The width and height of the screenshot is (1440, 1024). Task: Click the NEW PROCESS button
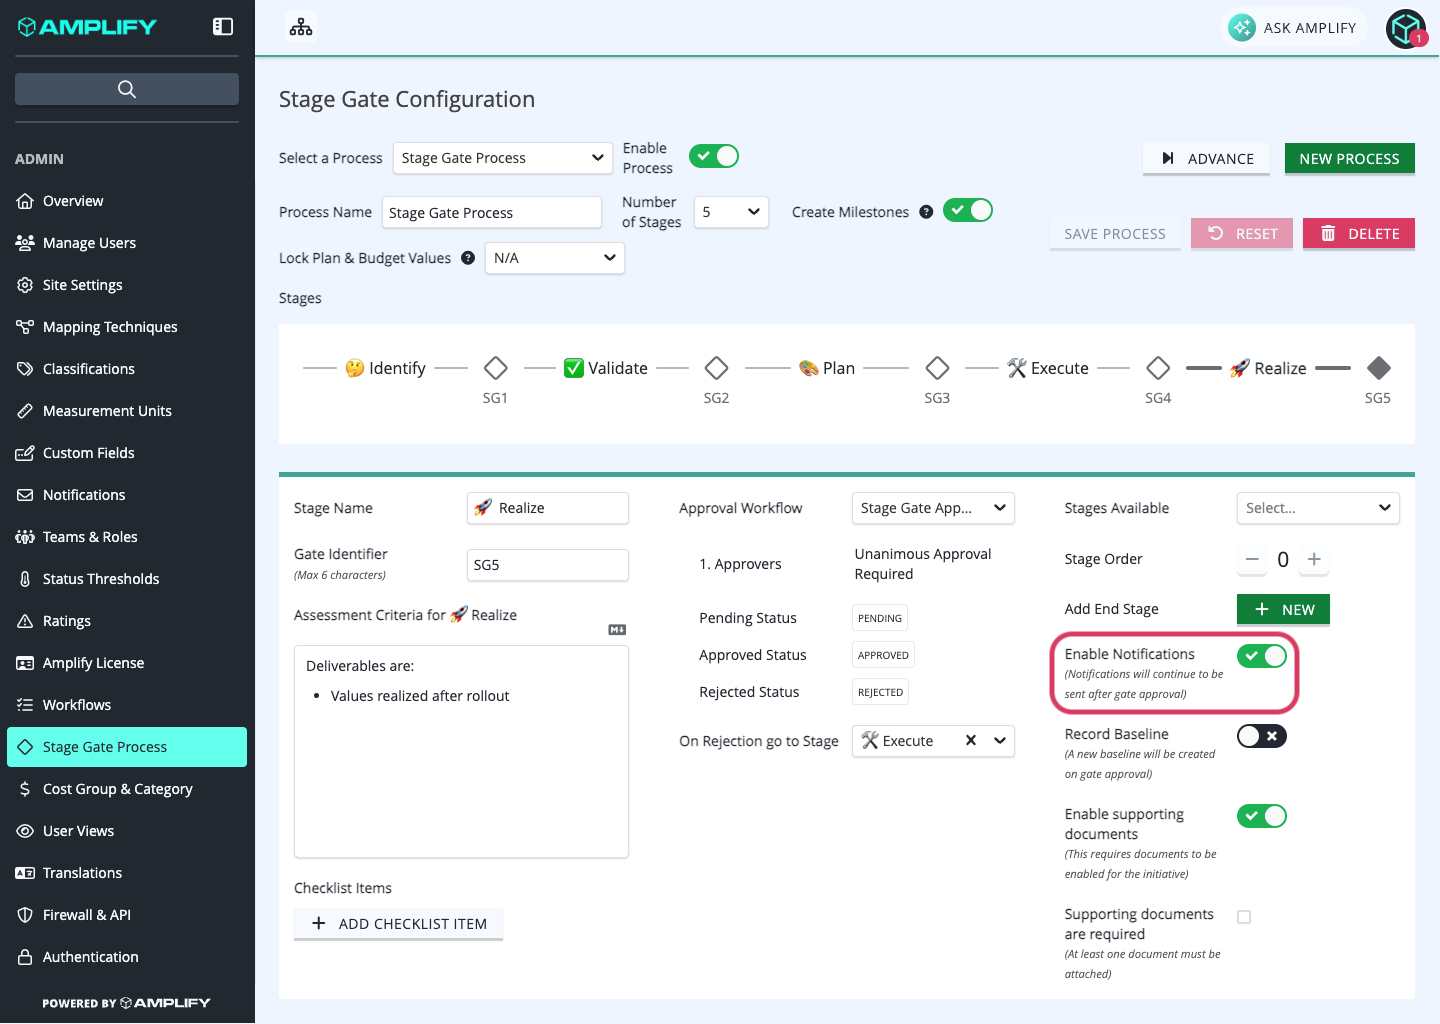pyautogui.click(x=1350, y=158)
